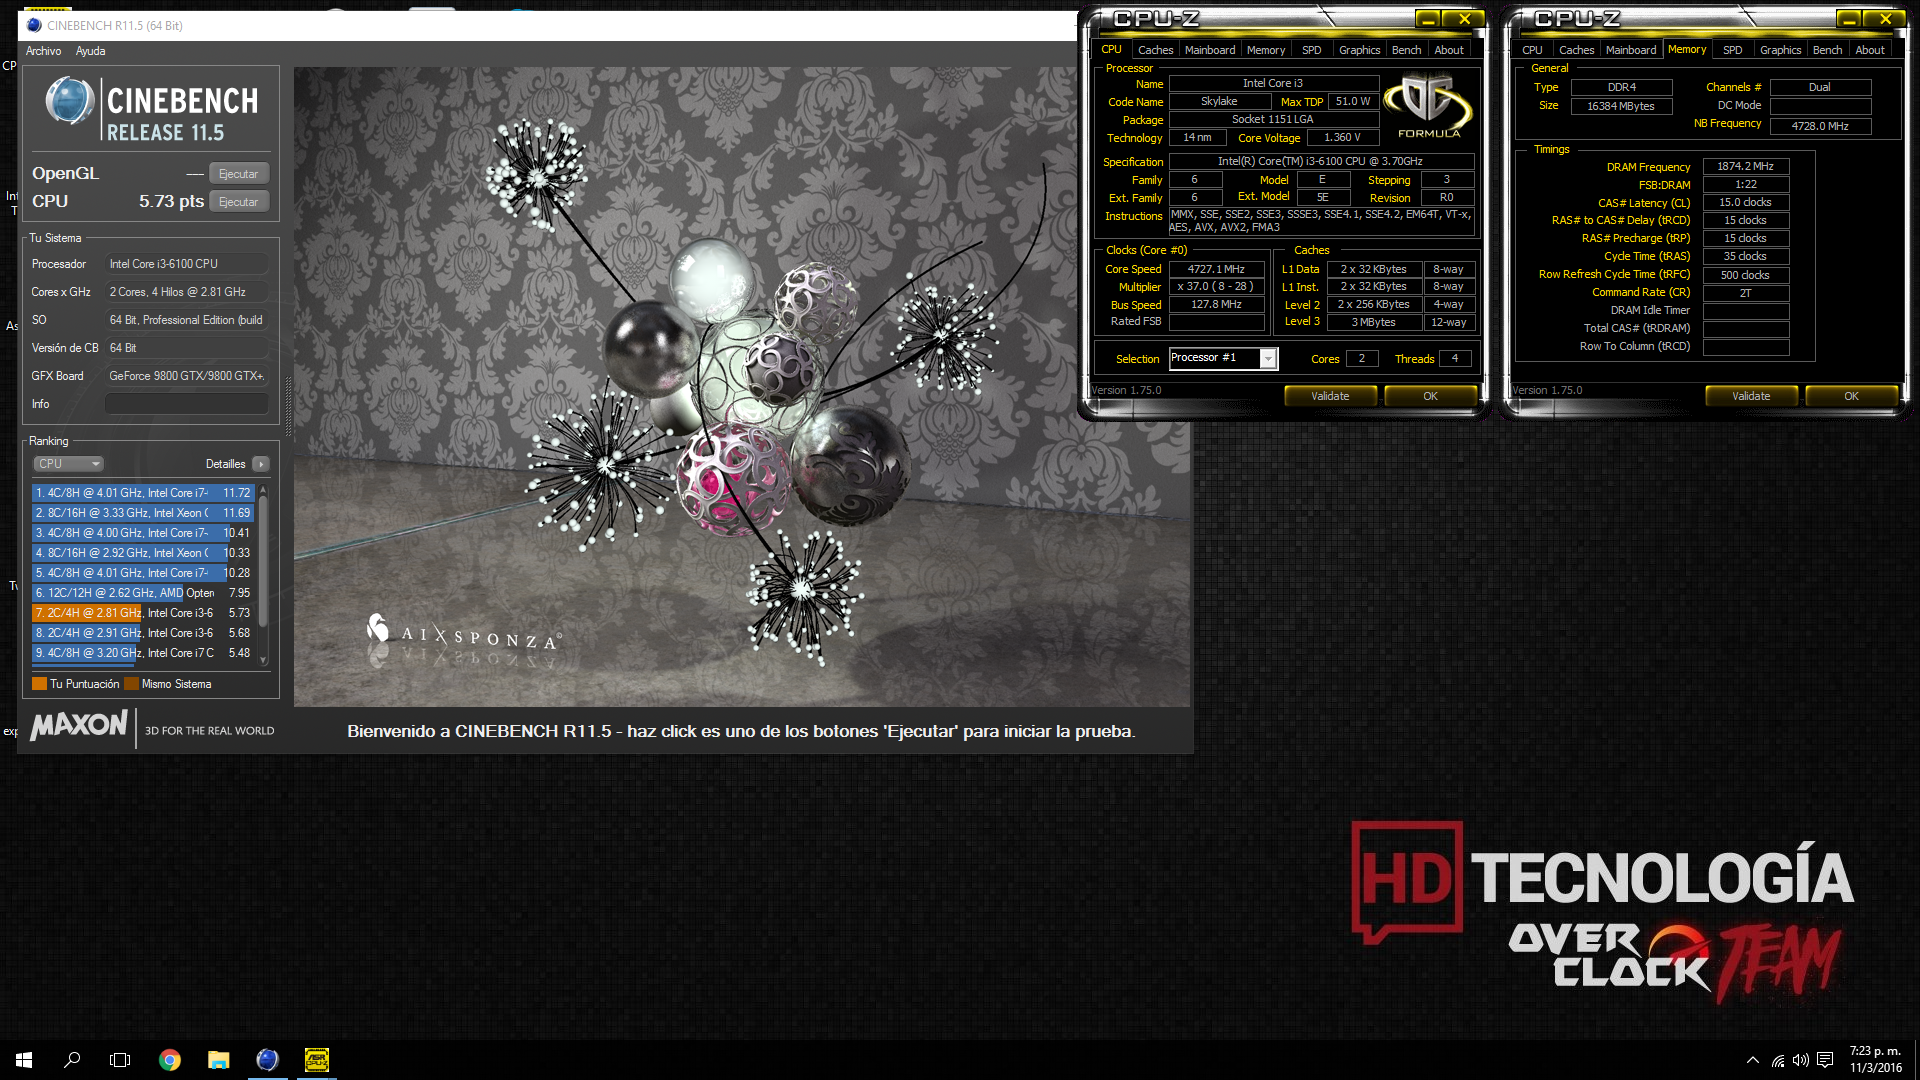Open the CPU ranking type dropdown
The width and height of the screenshot is (1920, 1080).
69,464
